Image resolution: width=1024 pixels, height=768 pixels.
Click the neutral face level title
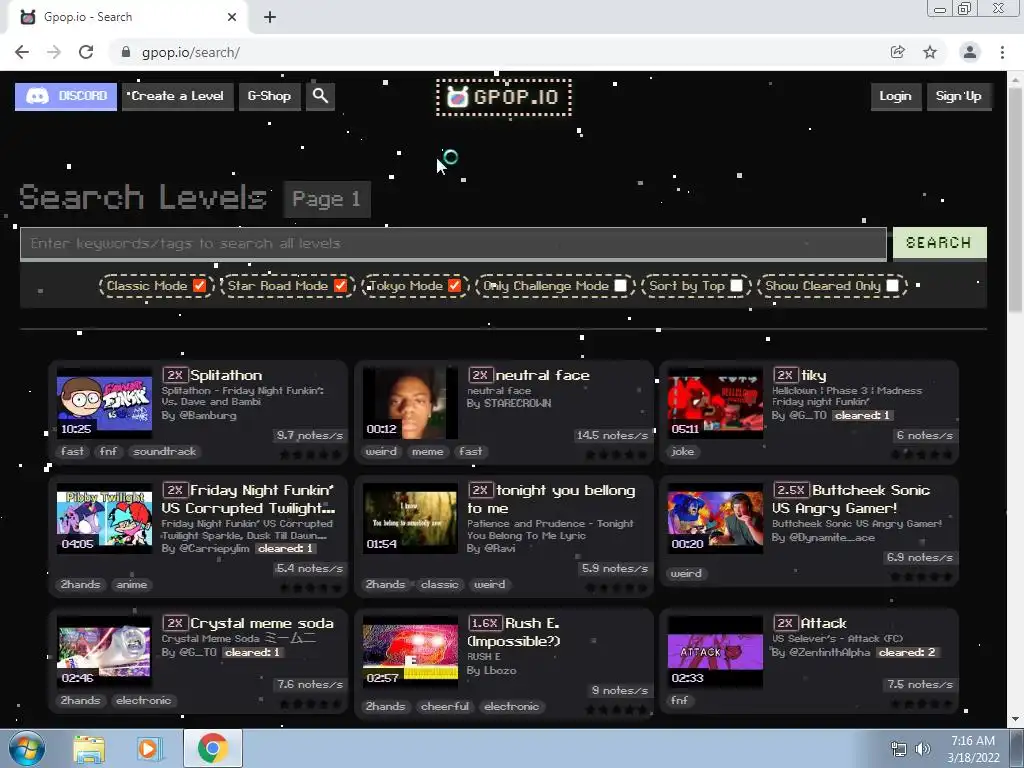point(543,376)
